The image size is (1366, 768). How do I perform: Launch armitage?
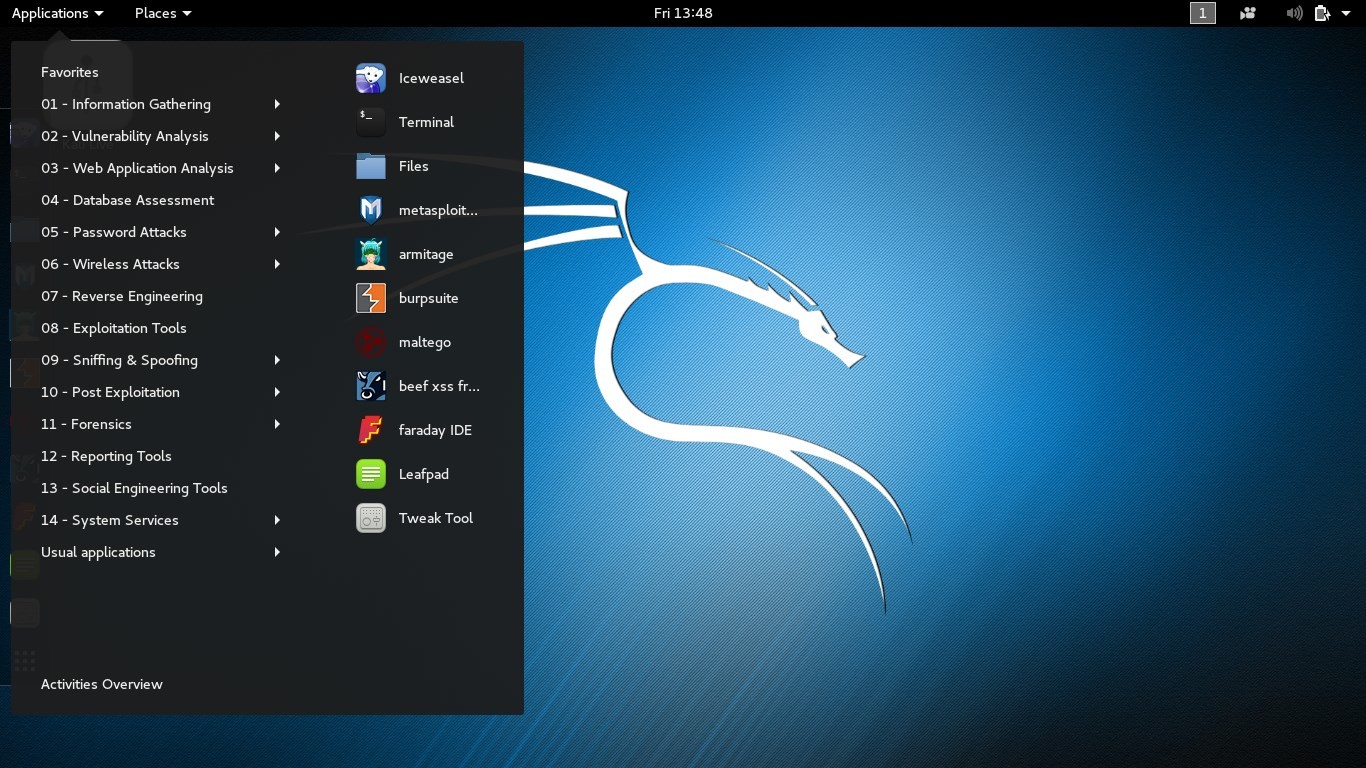[x=426, y=254]
